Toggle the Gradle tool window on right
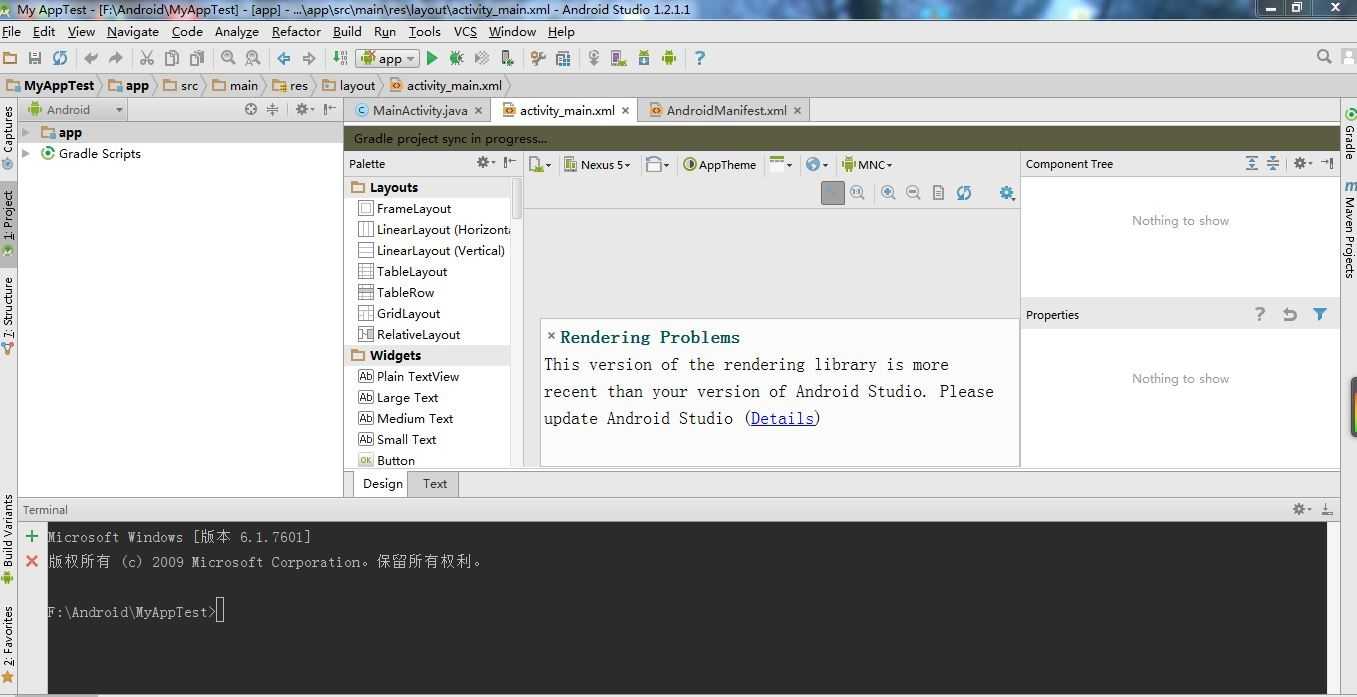 (x=1349, y=132)
